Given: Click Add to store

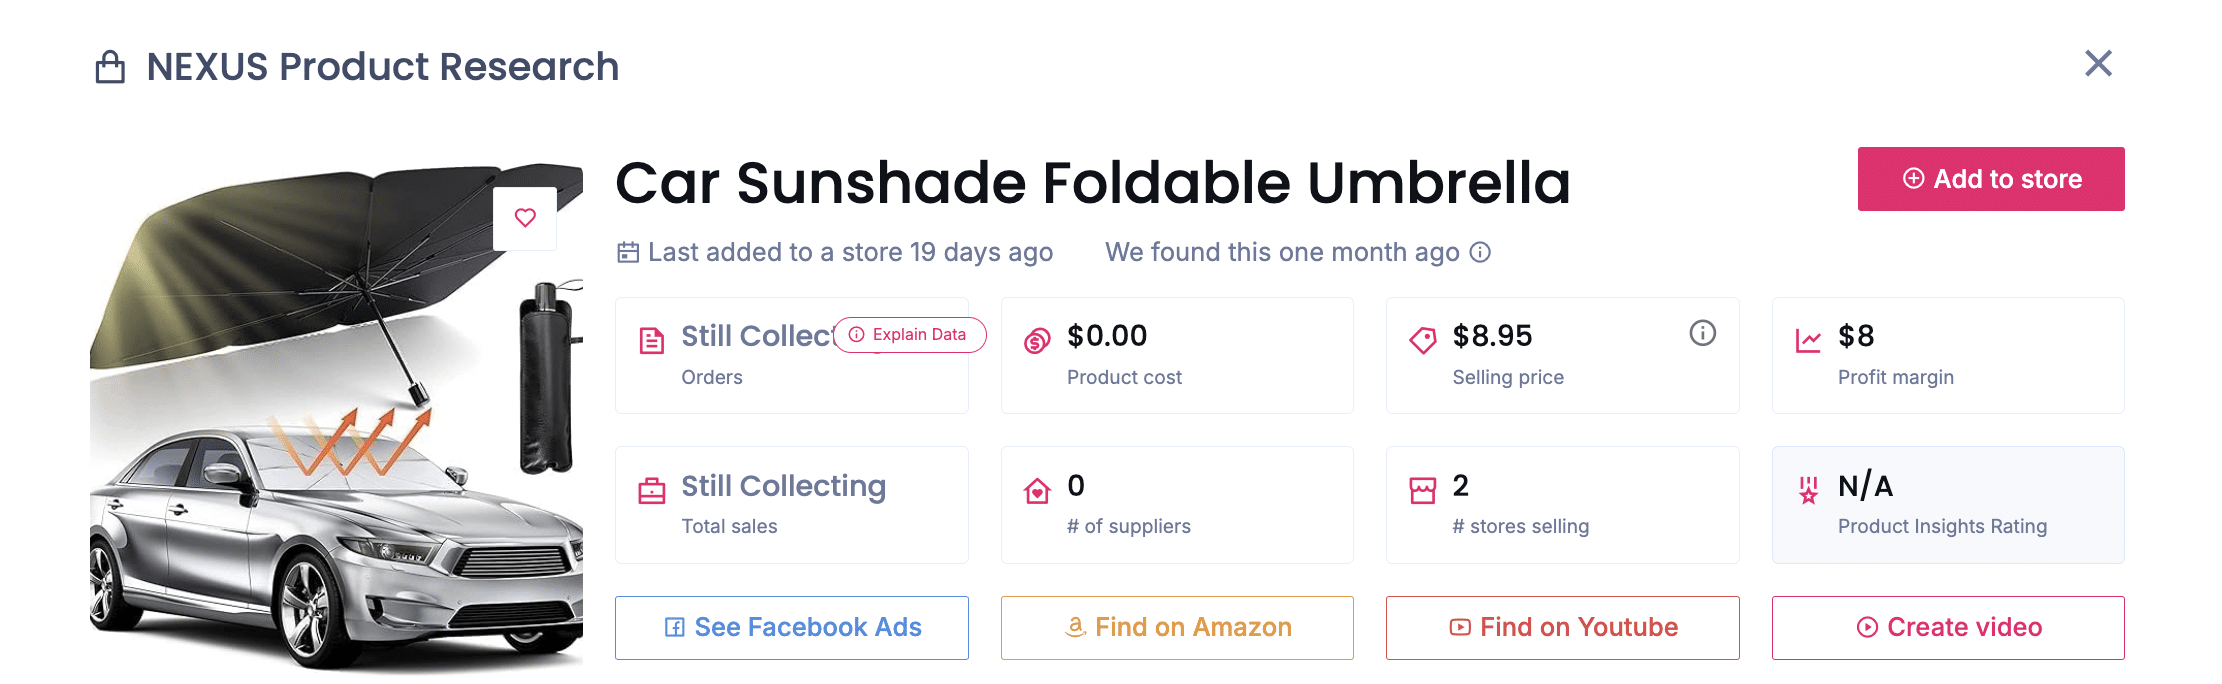Looking at the screenshot, I should 1990,179.
